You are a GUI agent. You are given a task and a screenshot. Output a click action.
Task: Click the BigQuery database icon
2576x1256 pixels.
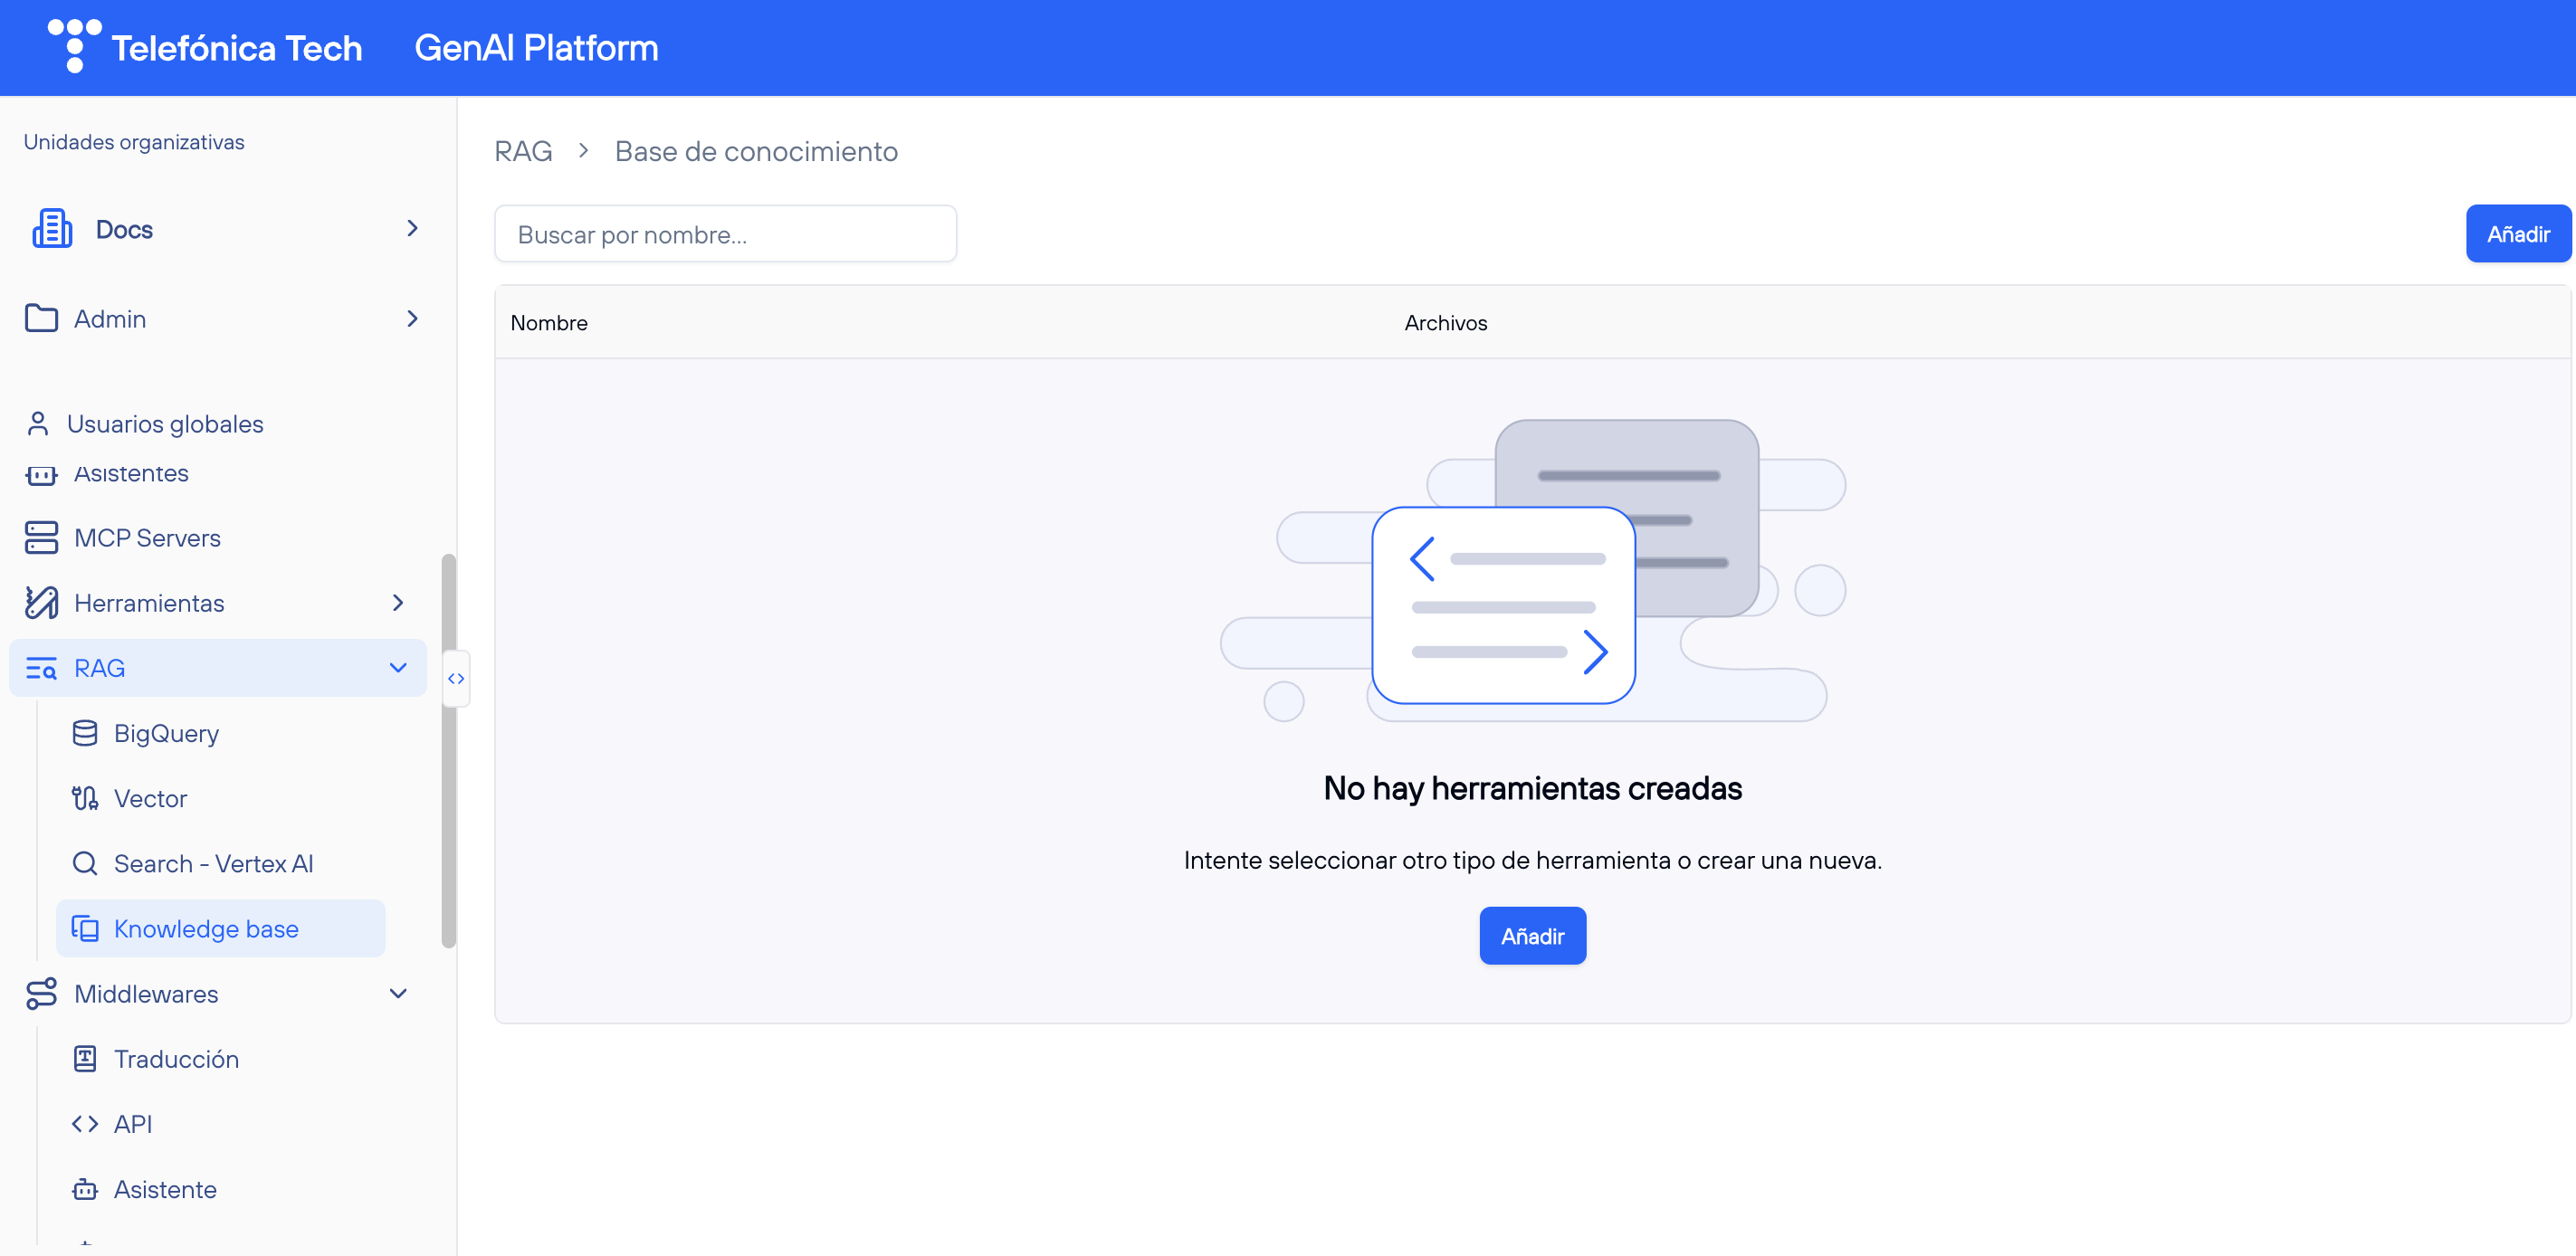point(85,733)
